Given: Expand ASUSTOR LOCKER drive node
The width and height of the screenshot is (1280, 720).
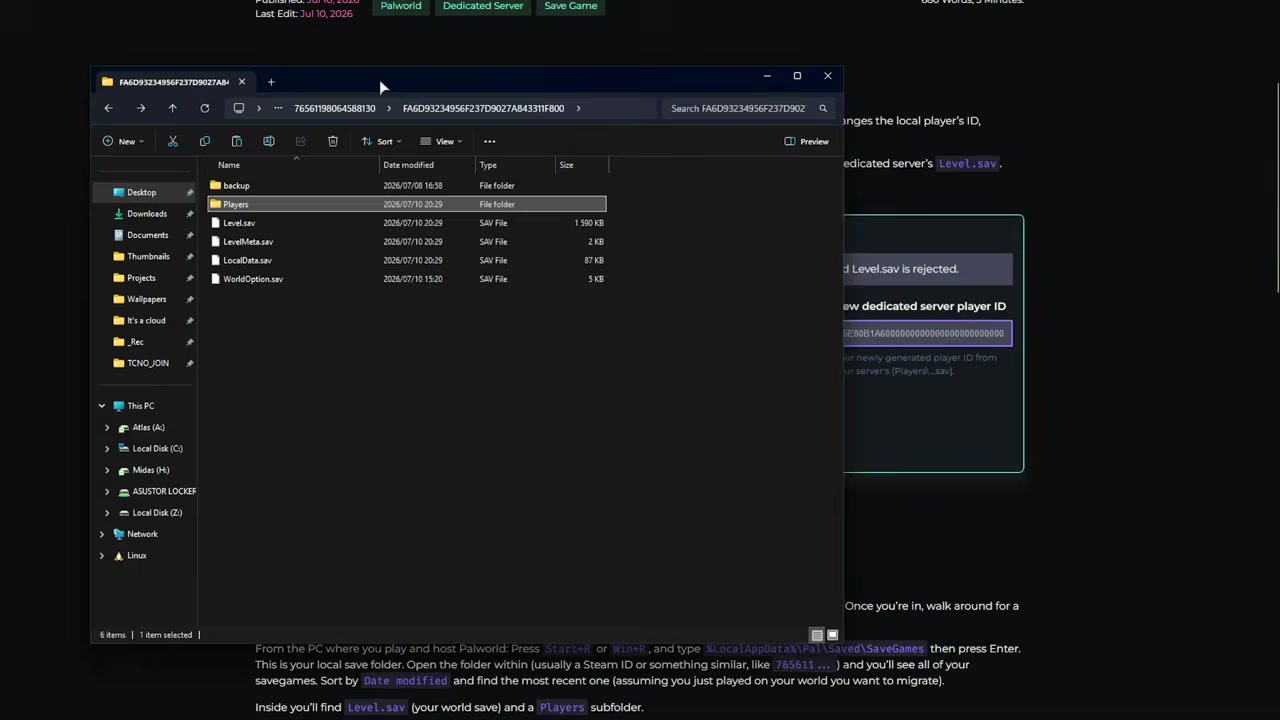Looking at the screenshot, I should (107, 491).
